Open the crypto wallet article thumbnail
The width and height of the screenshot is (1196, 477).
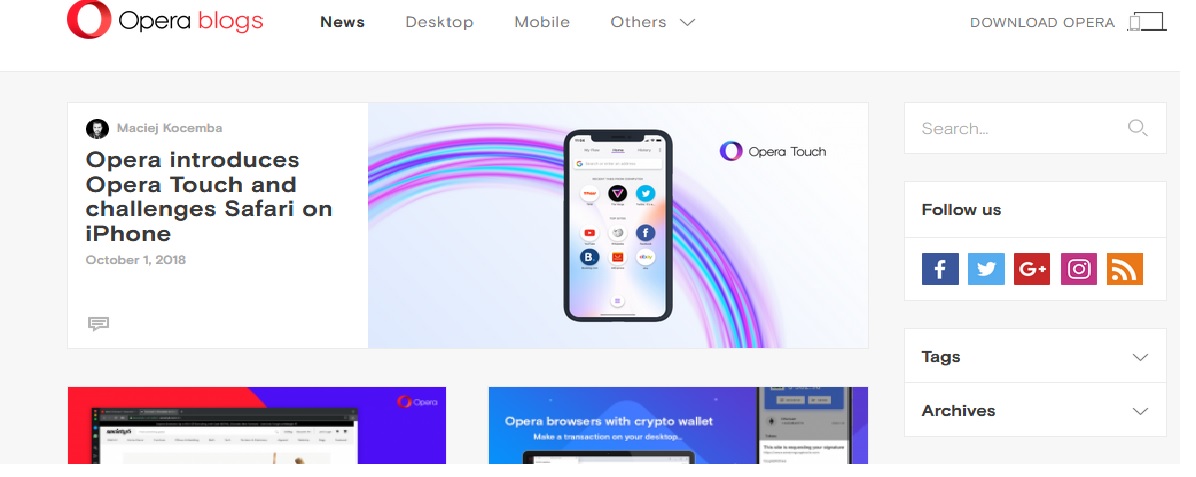coord(678,425)
